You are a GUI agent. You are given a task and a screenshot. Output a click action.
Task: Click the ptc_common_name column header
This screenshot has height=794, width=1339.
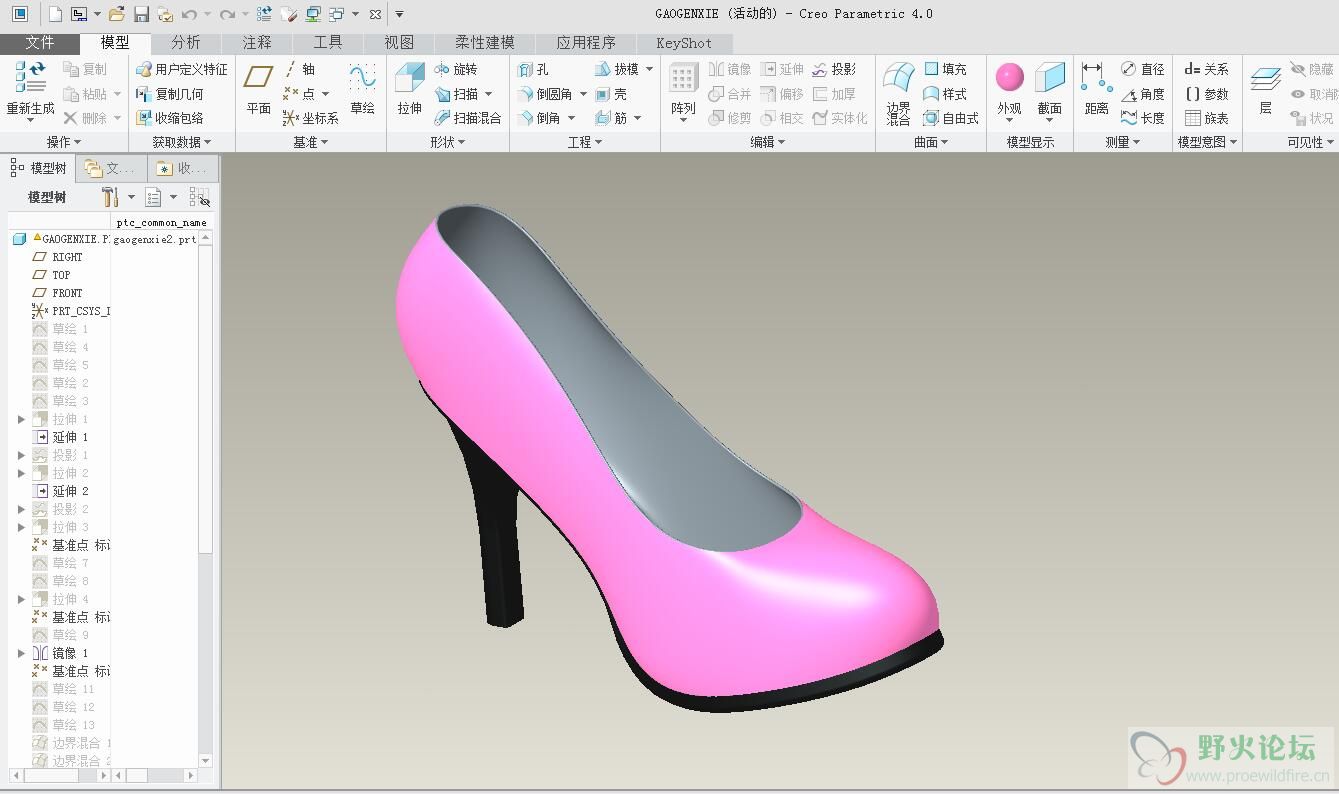[x=161, y=222]
